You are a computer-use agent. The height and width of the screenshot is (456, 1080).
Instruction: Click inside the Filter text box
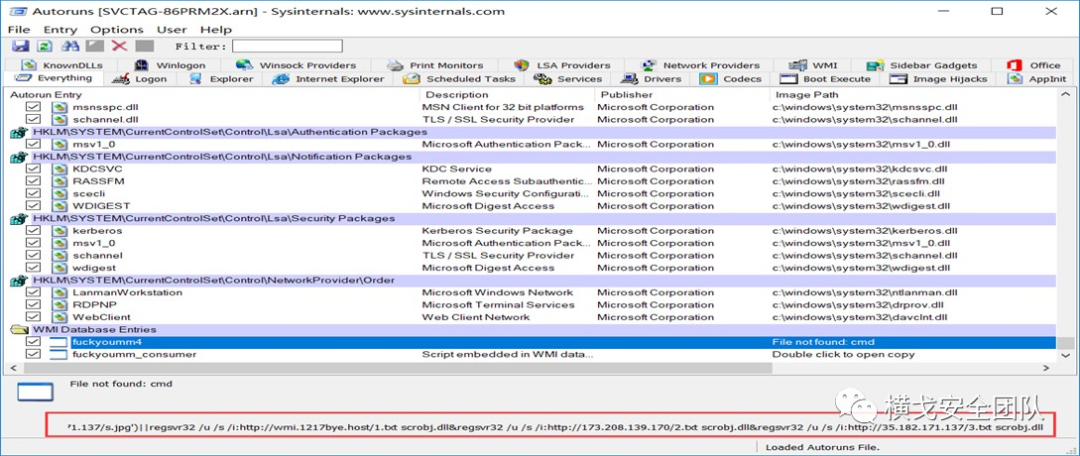point(287,46)
